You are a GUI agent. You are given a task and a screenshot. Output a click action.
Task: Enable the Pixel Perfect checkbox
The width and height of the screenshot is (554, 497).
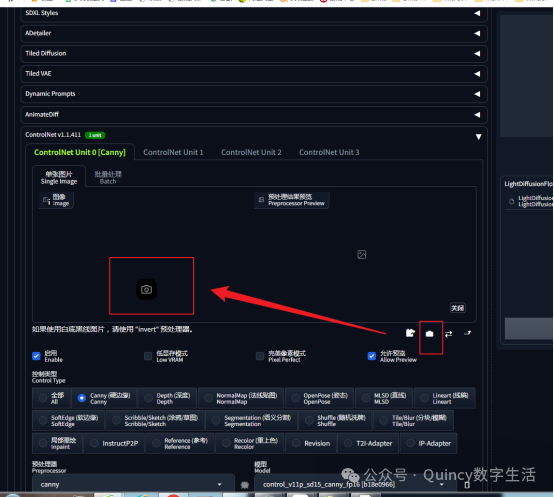[x=260, y=356]
